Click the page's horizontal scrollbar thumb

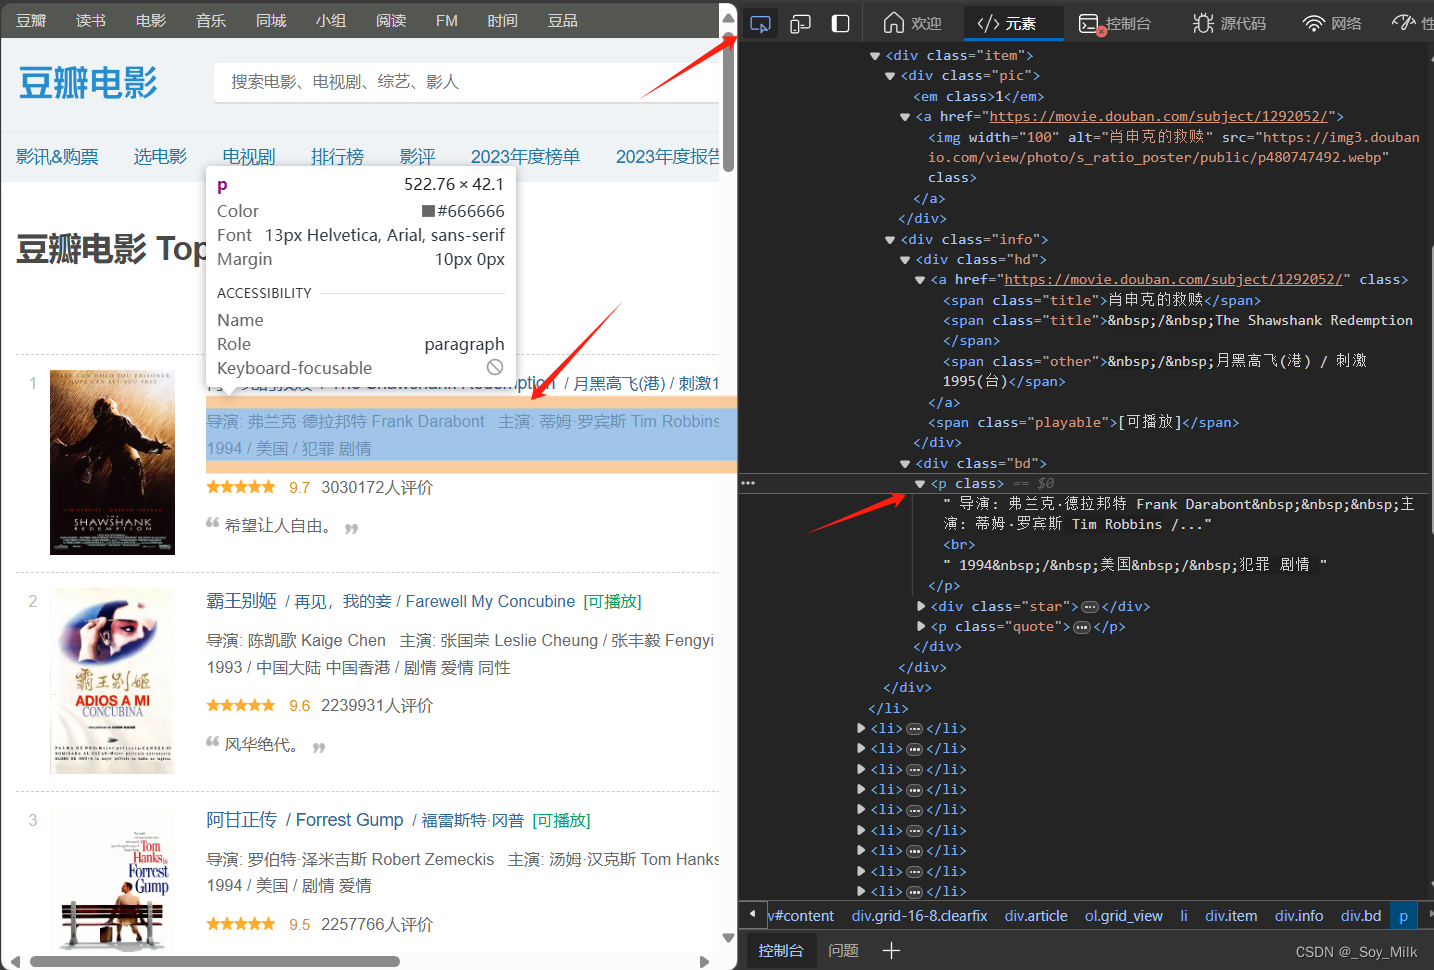[215, 961]
